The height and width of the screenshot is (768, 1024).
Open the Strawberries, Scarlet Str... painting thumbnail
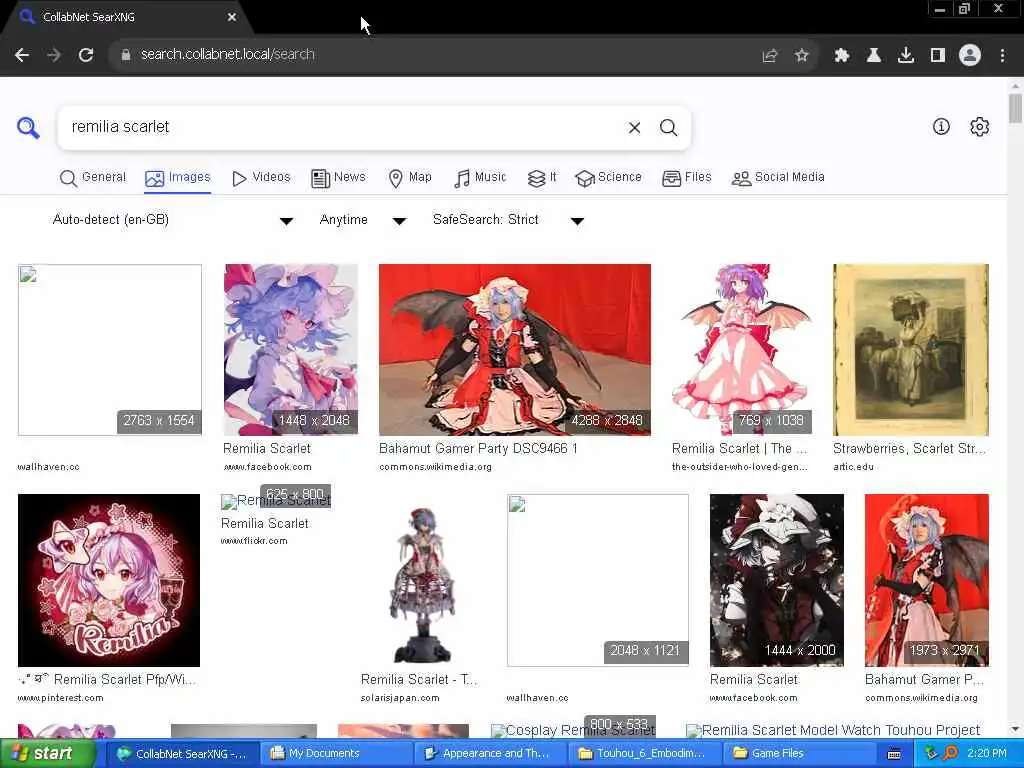pyautogui.click(x=911, y=350)
